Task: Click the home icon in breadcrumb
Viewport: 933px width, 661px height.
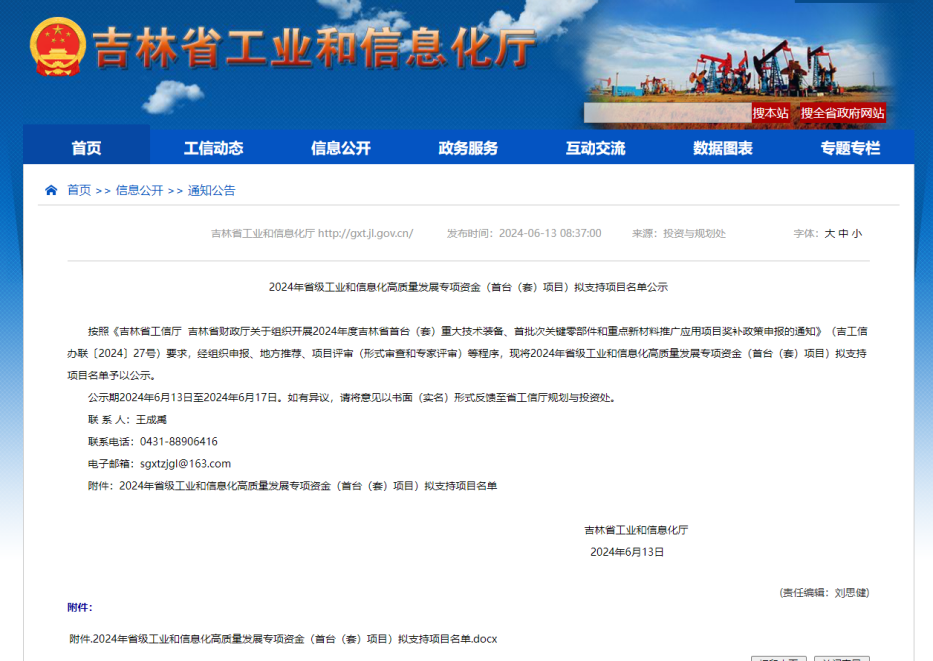Action: 51,190
